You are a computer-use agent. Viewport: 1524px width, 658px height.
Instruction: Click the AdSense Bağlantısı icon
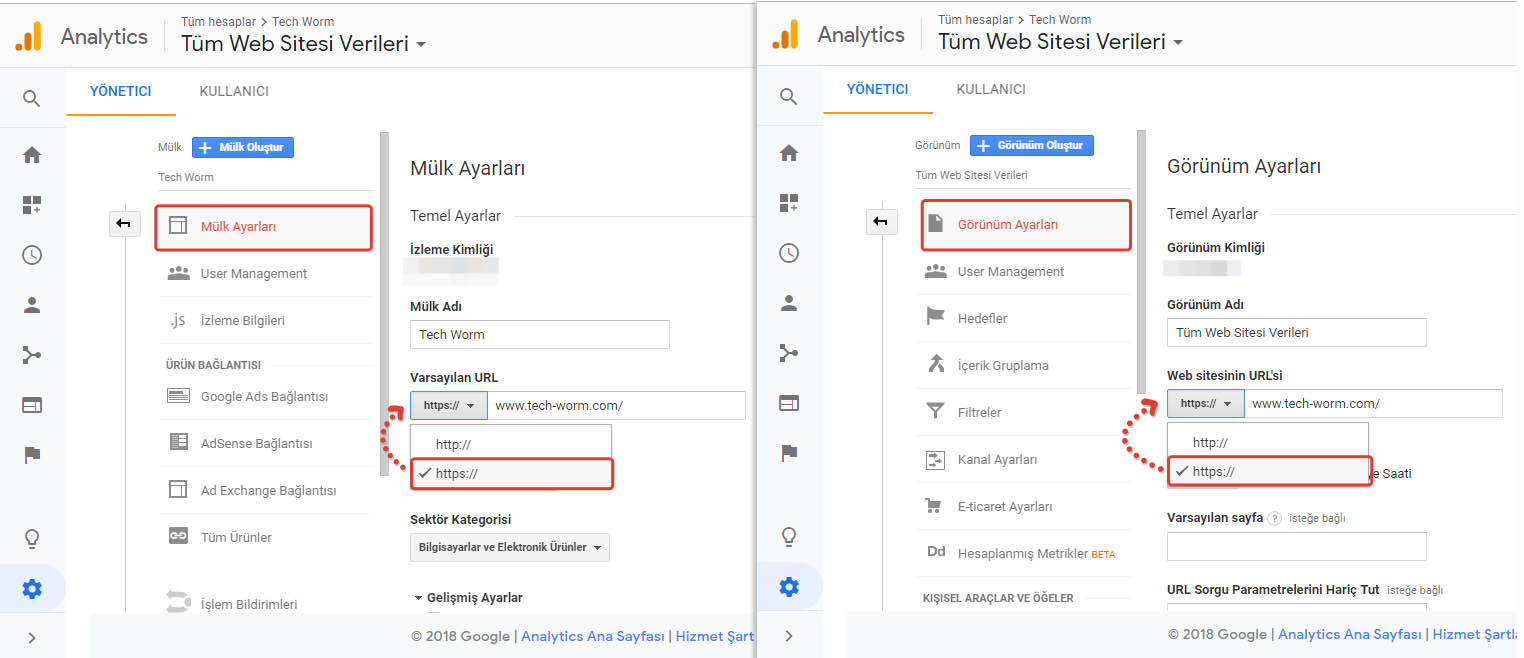[178, 443]
